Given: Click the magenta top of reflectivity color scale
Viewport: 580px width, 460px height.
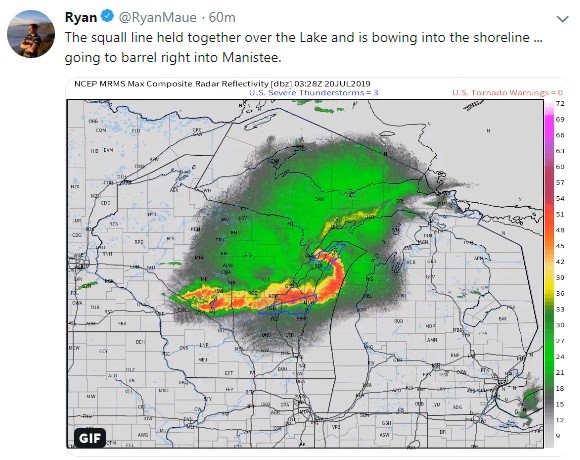Looking at the screenshot, I should click(x=549, y=118).
